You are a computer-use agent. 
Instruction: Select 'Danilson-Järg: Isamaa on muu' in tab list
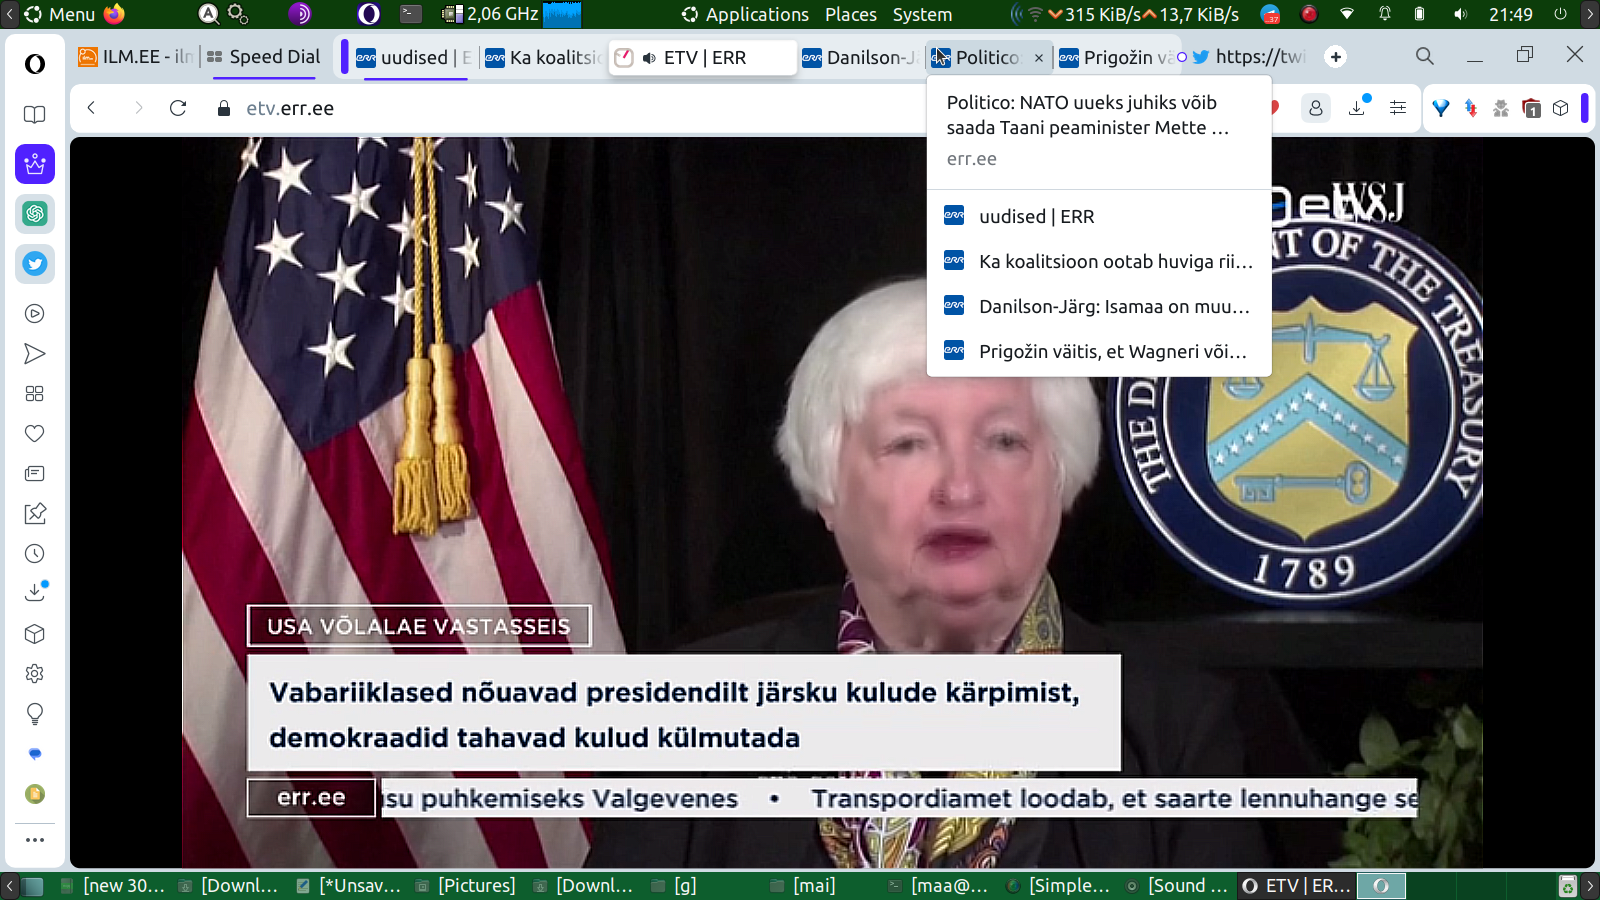[x=1099, y=306]
